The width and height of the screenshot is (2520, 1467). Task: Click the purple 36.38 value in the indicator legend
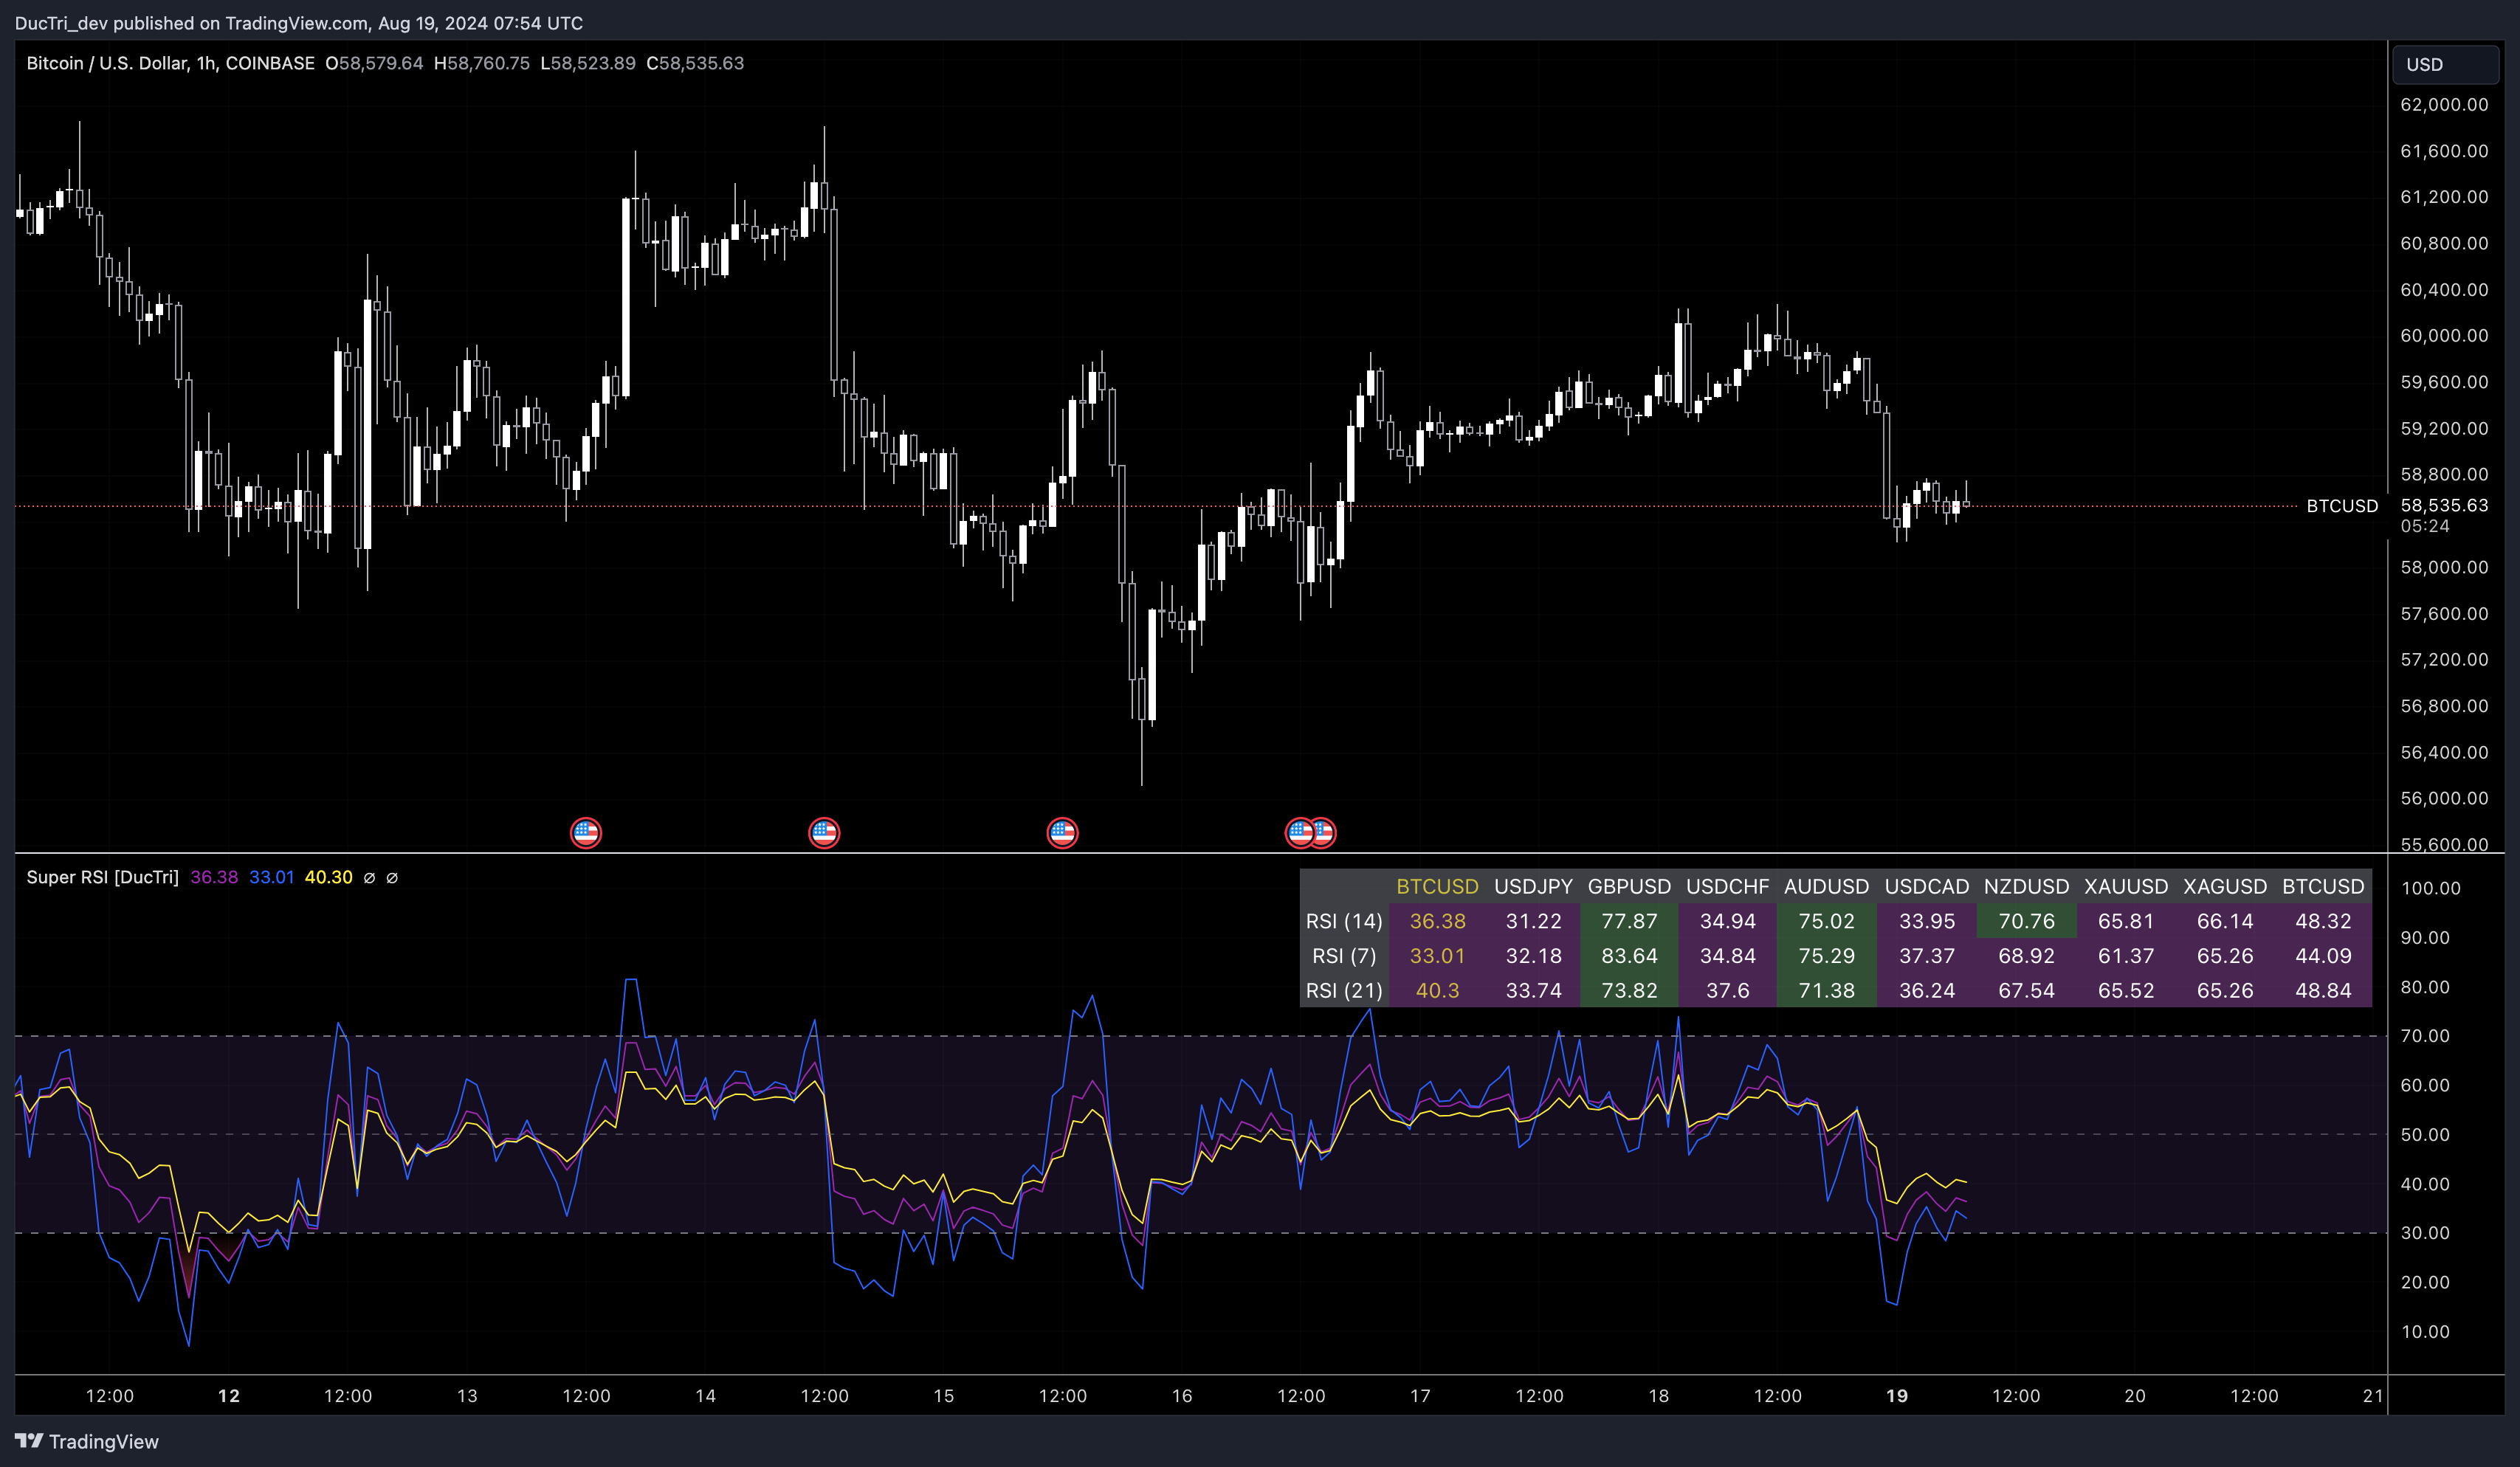(x=214, y=877)
